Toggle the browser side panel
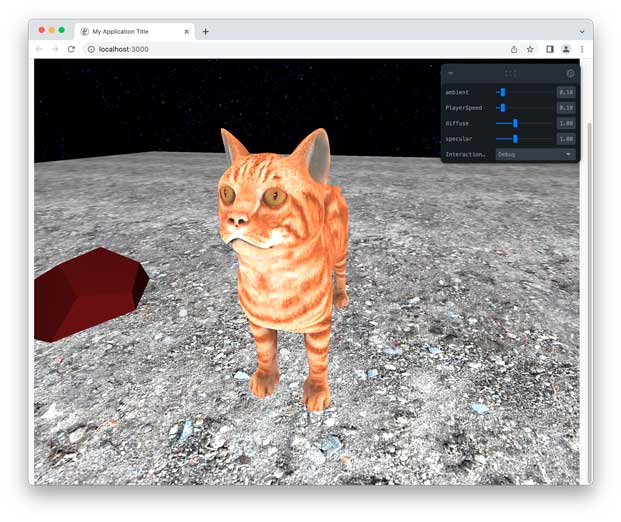The width and height of the screenshot is (621, 522). click(x=550, y=49)
